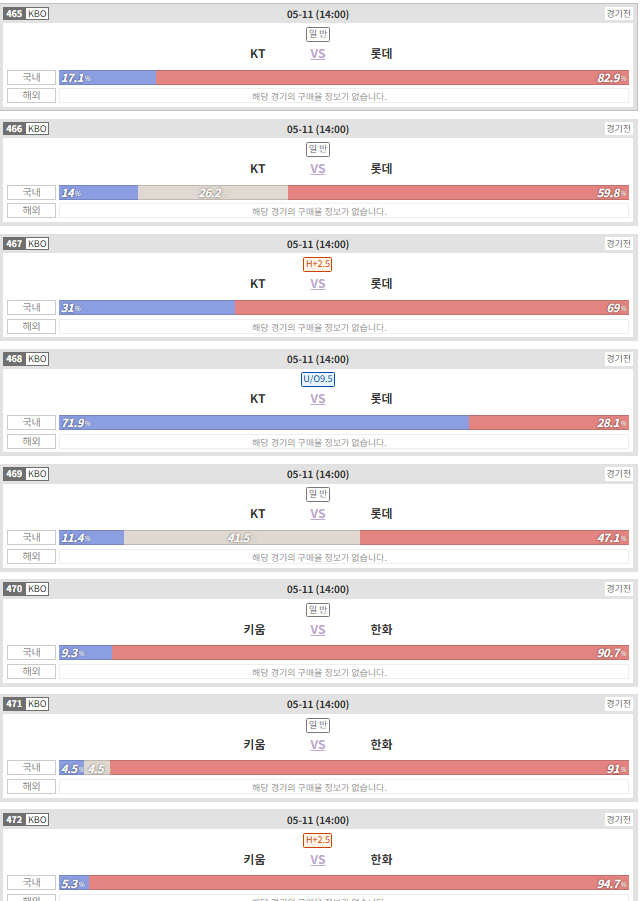Click the 465 game number badge
The image size is (642, 901).
tap(14, 14)
